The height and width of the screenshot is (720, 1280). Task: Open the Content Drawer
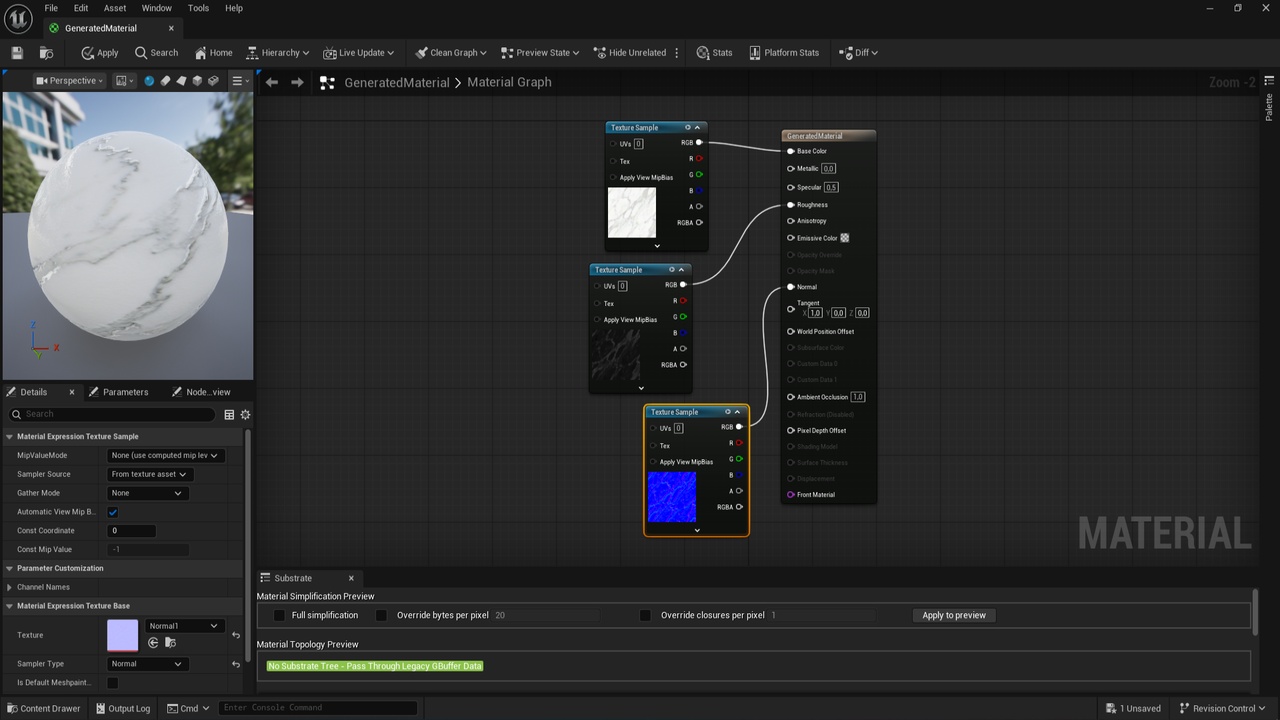click(43, 708)
